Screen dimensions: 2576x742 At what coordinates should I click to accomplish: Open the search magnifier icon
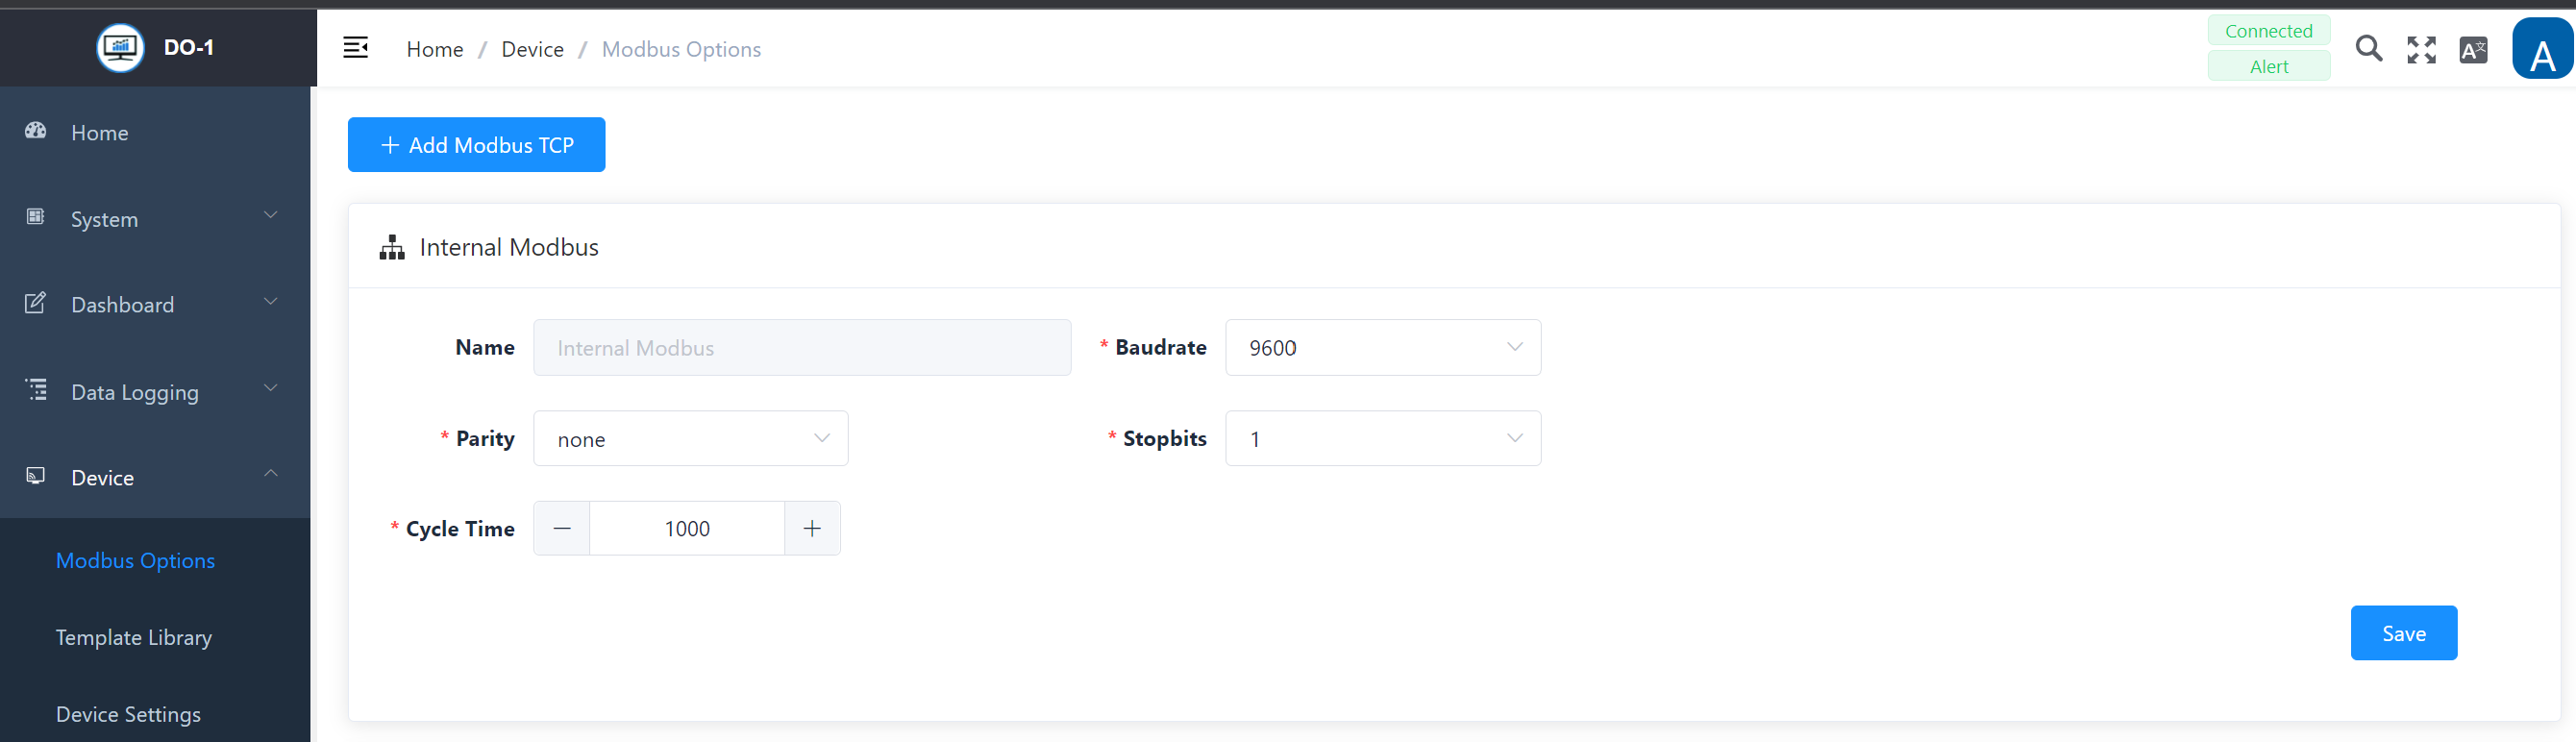pos(2368,48)
